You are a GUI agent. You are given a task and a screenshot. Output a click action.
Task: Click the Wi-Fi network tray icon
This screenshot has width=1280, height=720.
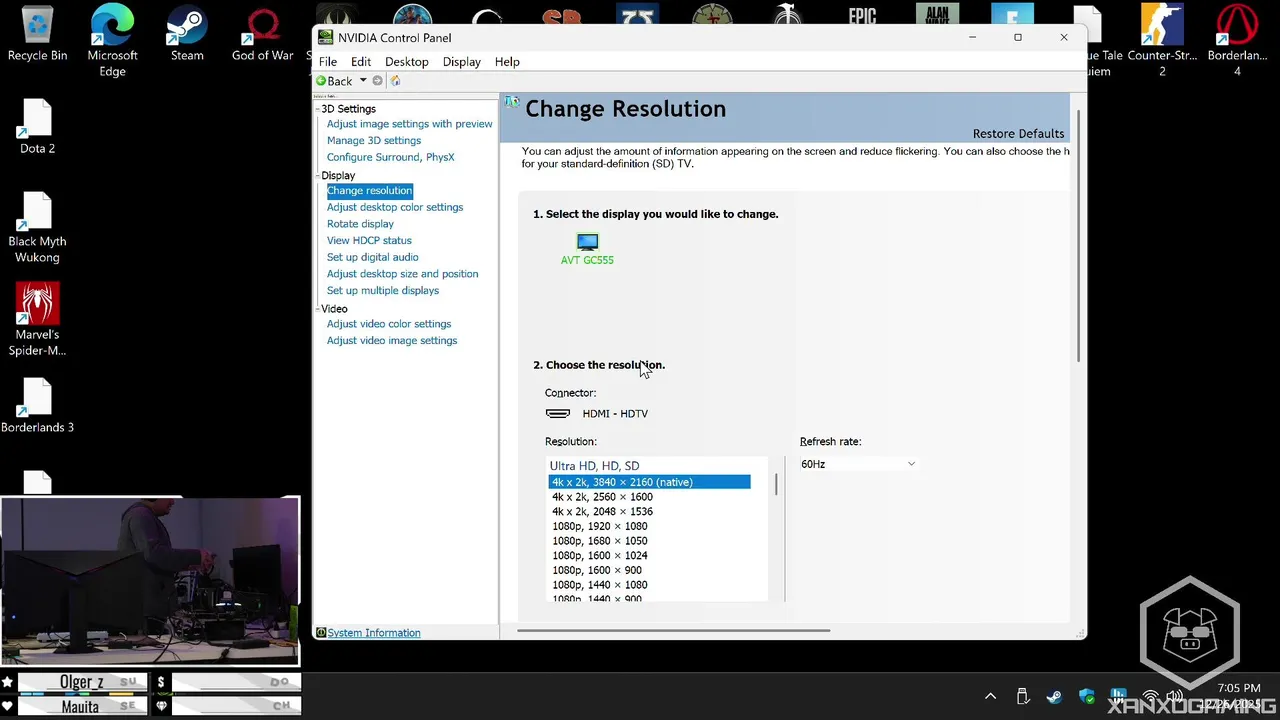tap(1151, 696)
